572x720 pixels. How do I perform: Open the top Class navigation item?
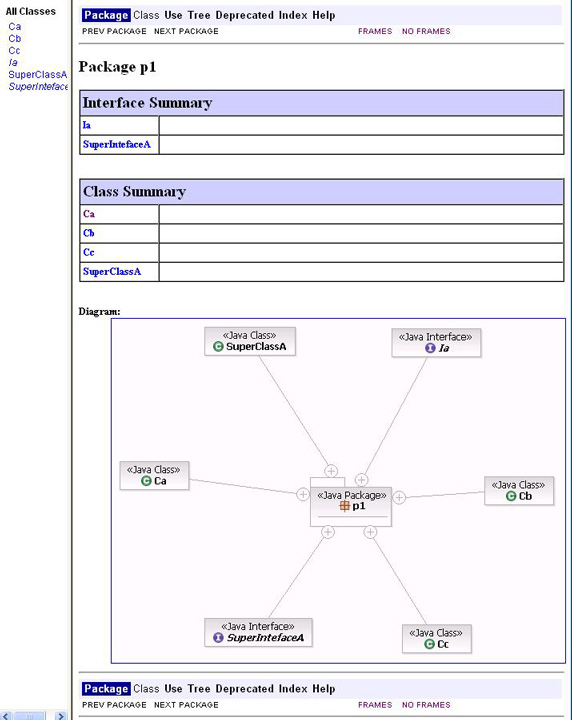[146, 15]
